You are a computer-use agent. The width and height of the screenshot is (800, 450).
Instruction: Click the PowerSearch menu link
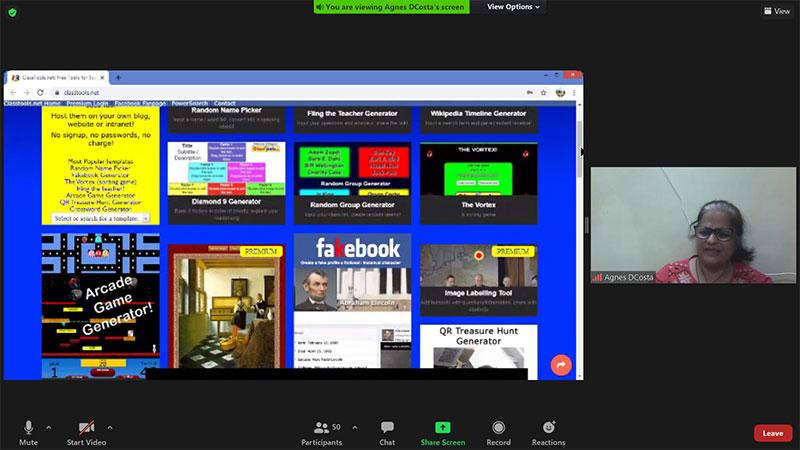[x=189, y=103]
